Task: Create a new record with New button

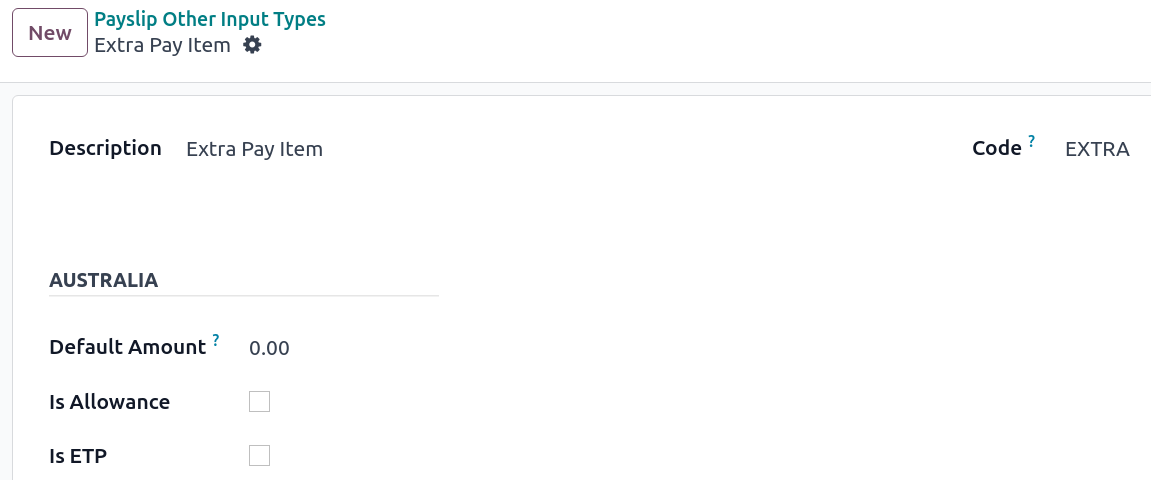Action: click(49, 33)
